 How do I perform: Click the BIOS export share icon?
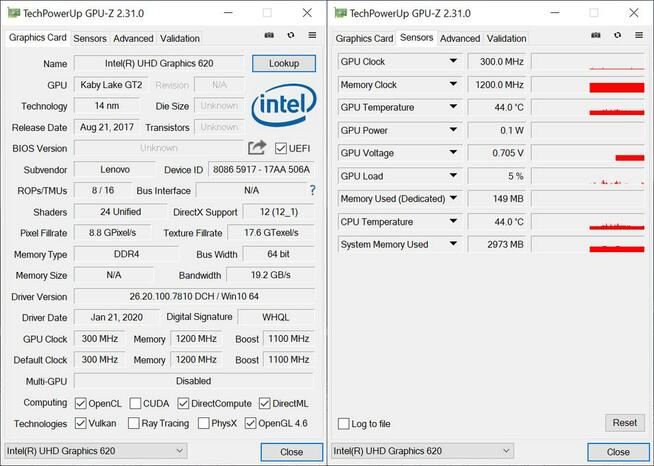click(257, 148)
